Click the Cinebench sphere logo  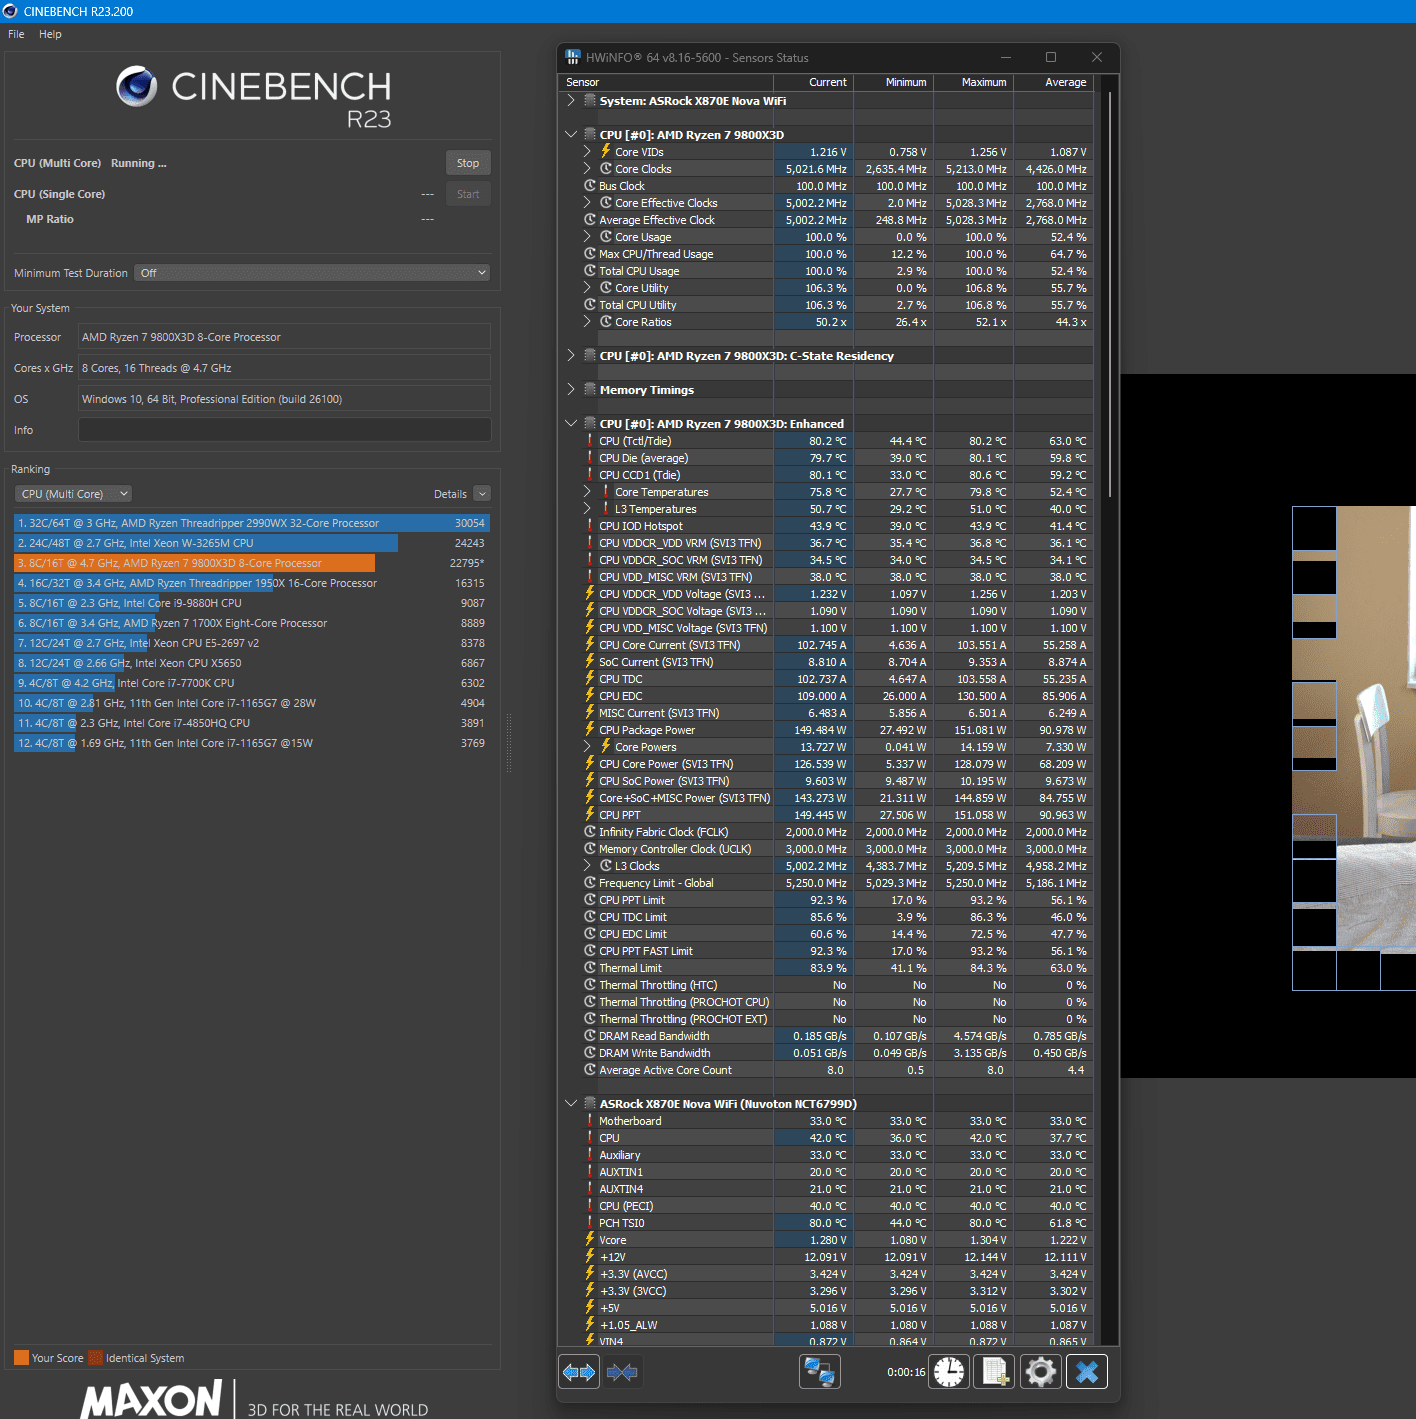pos(137,86)
